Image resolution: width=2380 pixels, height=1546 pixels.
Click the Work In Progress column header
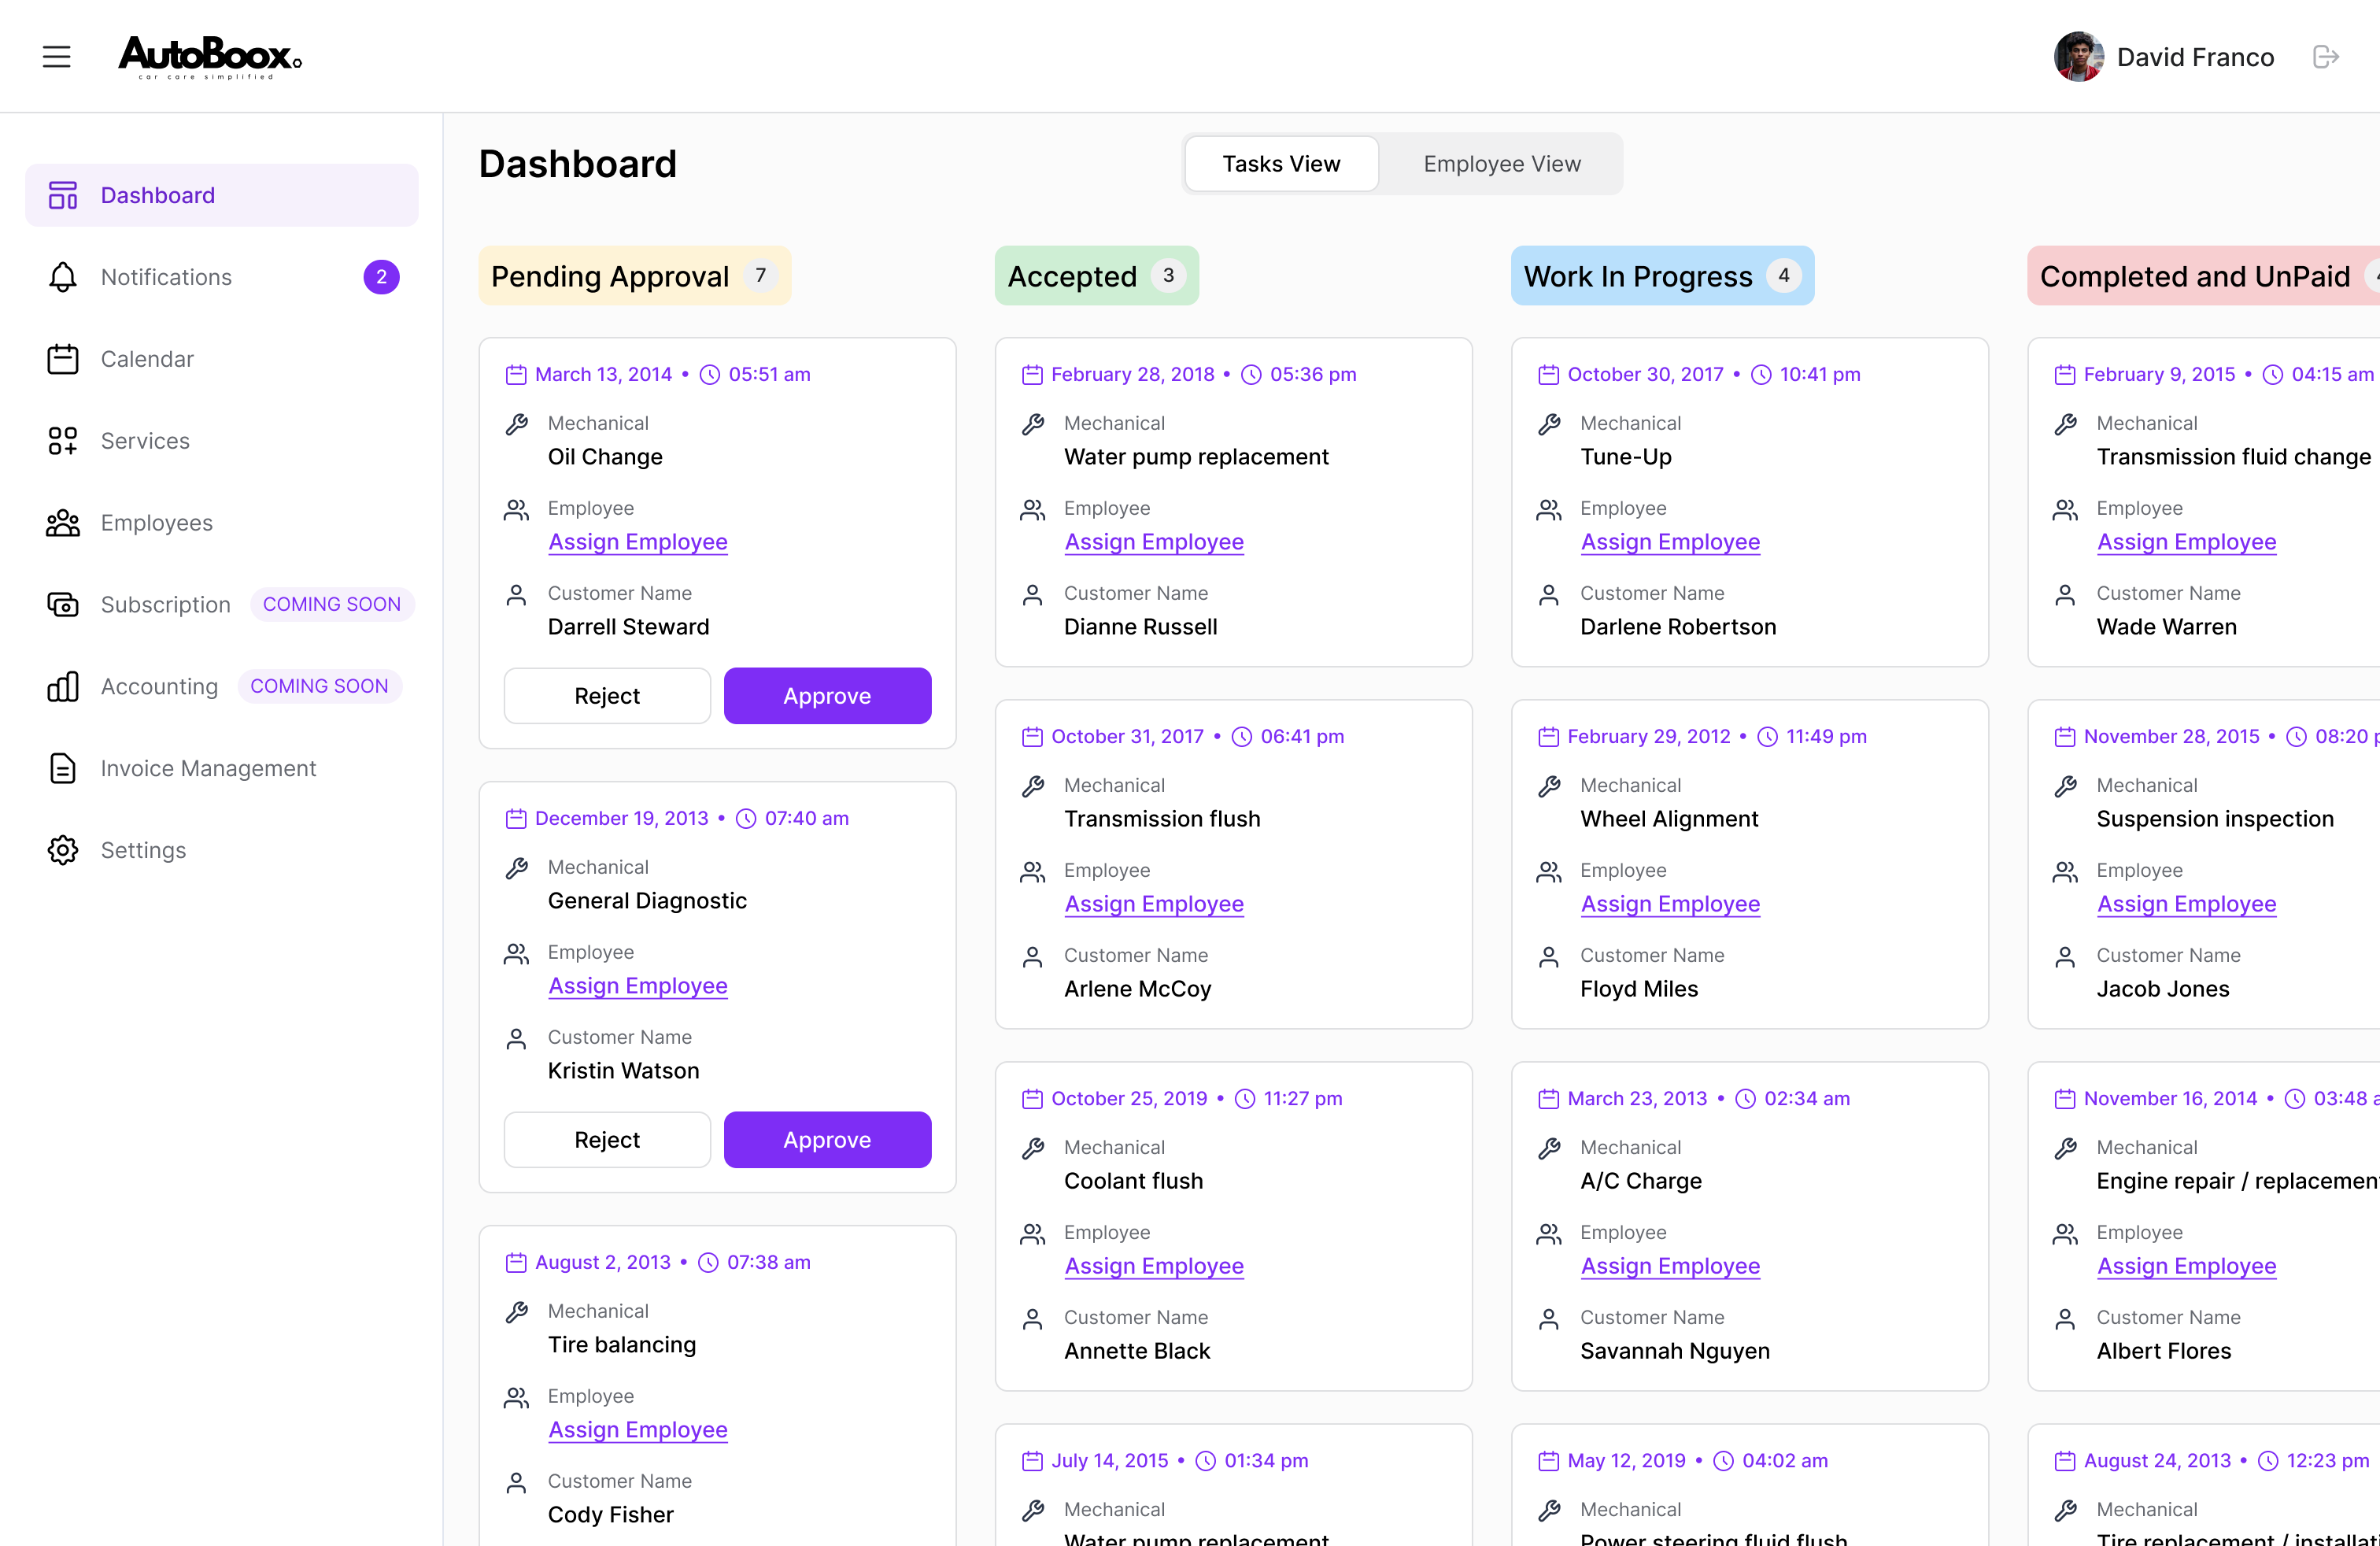1662,276
